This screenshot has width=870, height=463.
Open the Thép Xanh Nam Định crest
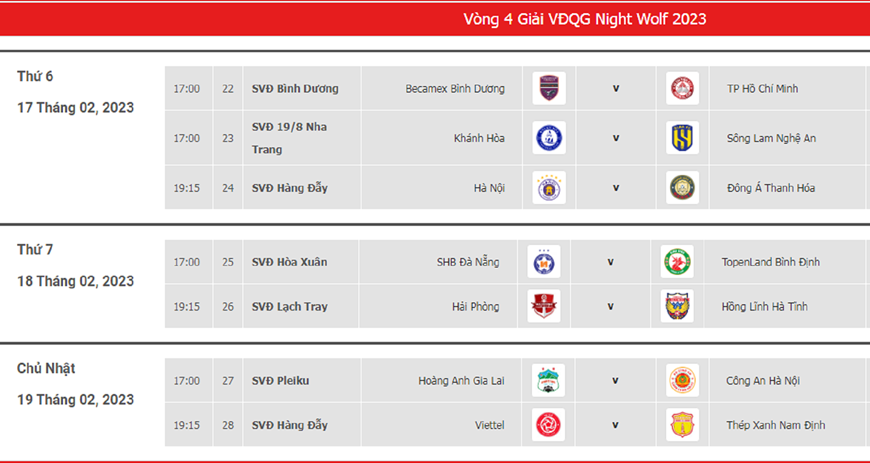682,425
